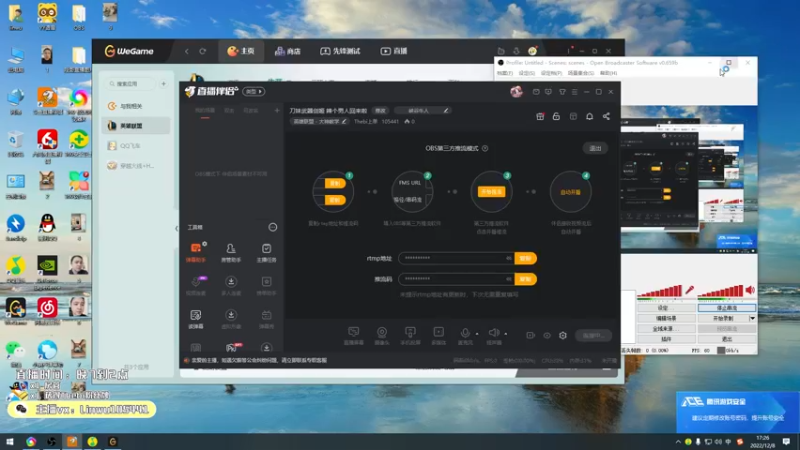Screen dimensions: 800x450
Task: Click 全域来源 in OBS window
Action: (666, 329)
